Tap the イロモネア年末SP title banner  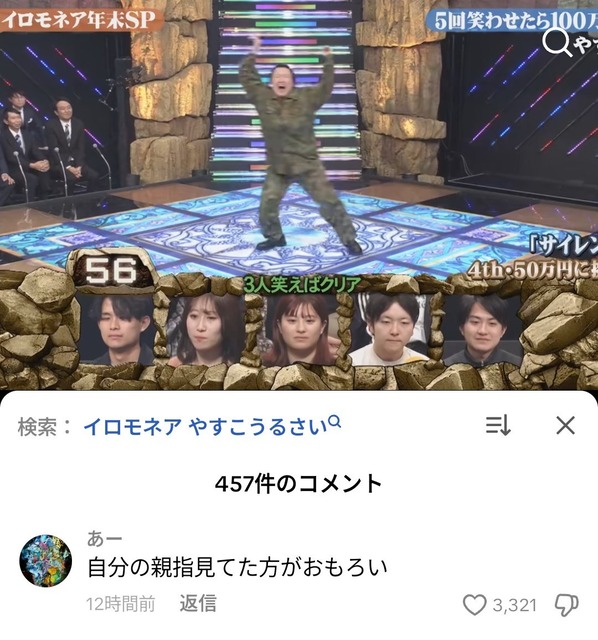[x=79, y=19]
